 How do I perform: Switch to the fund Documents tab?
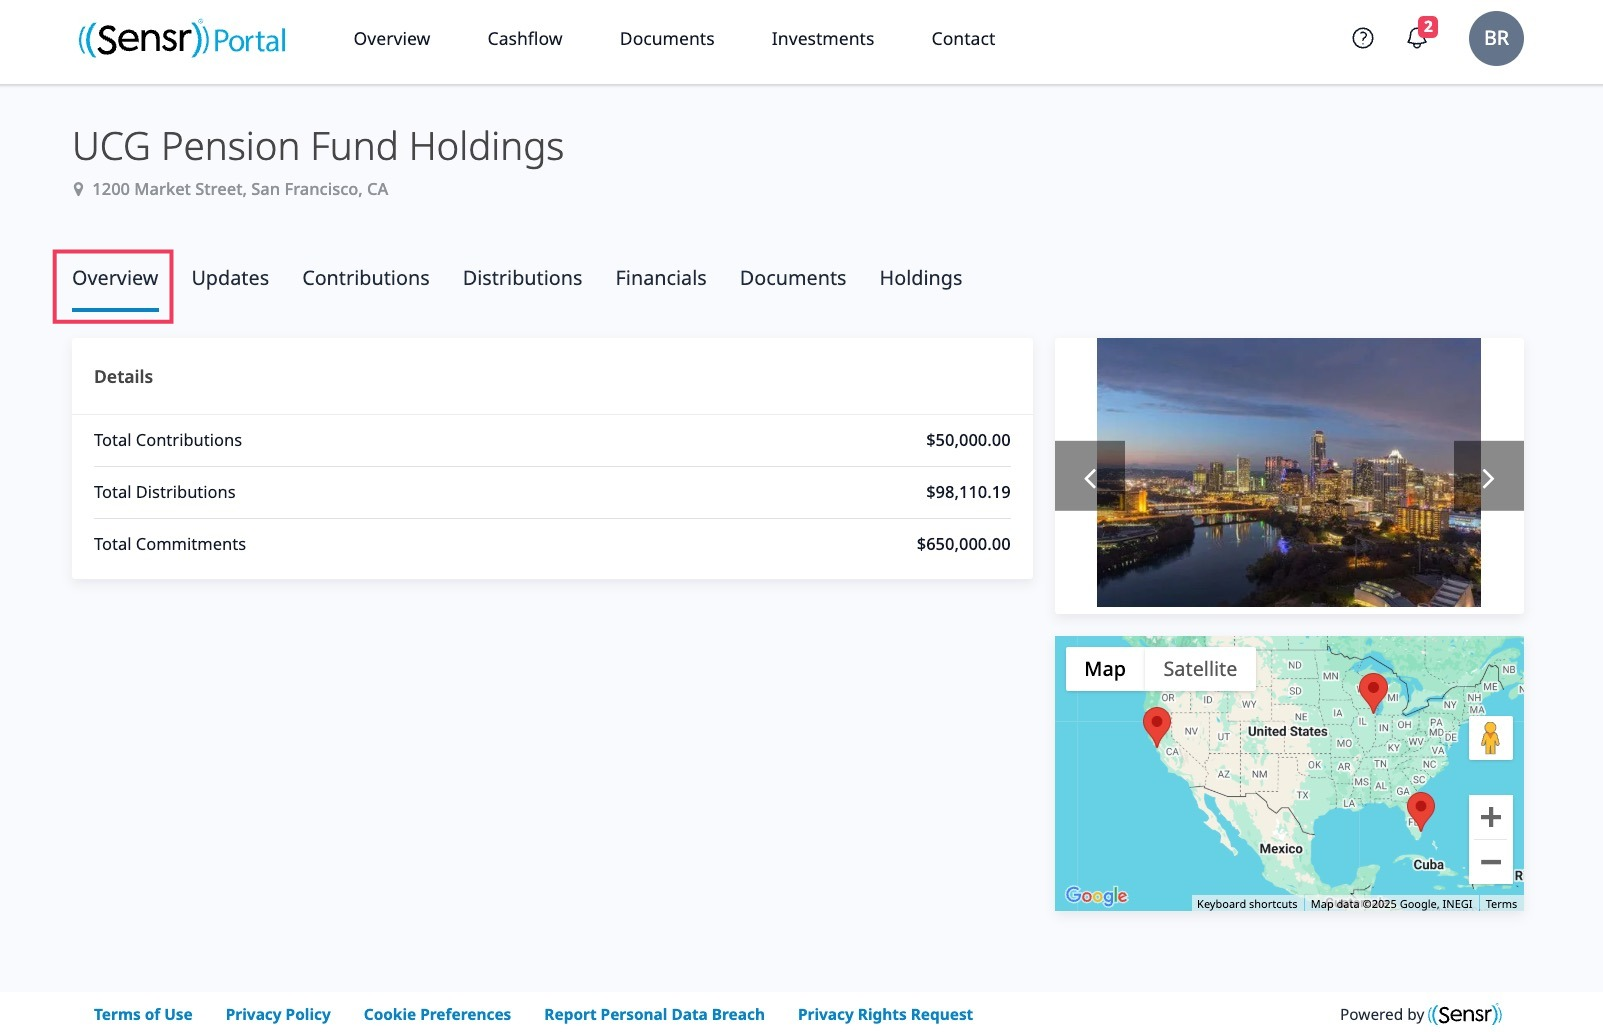click(x=793, y=278)
